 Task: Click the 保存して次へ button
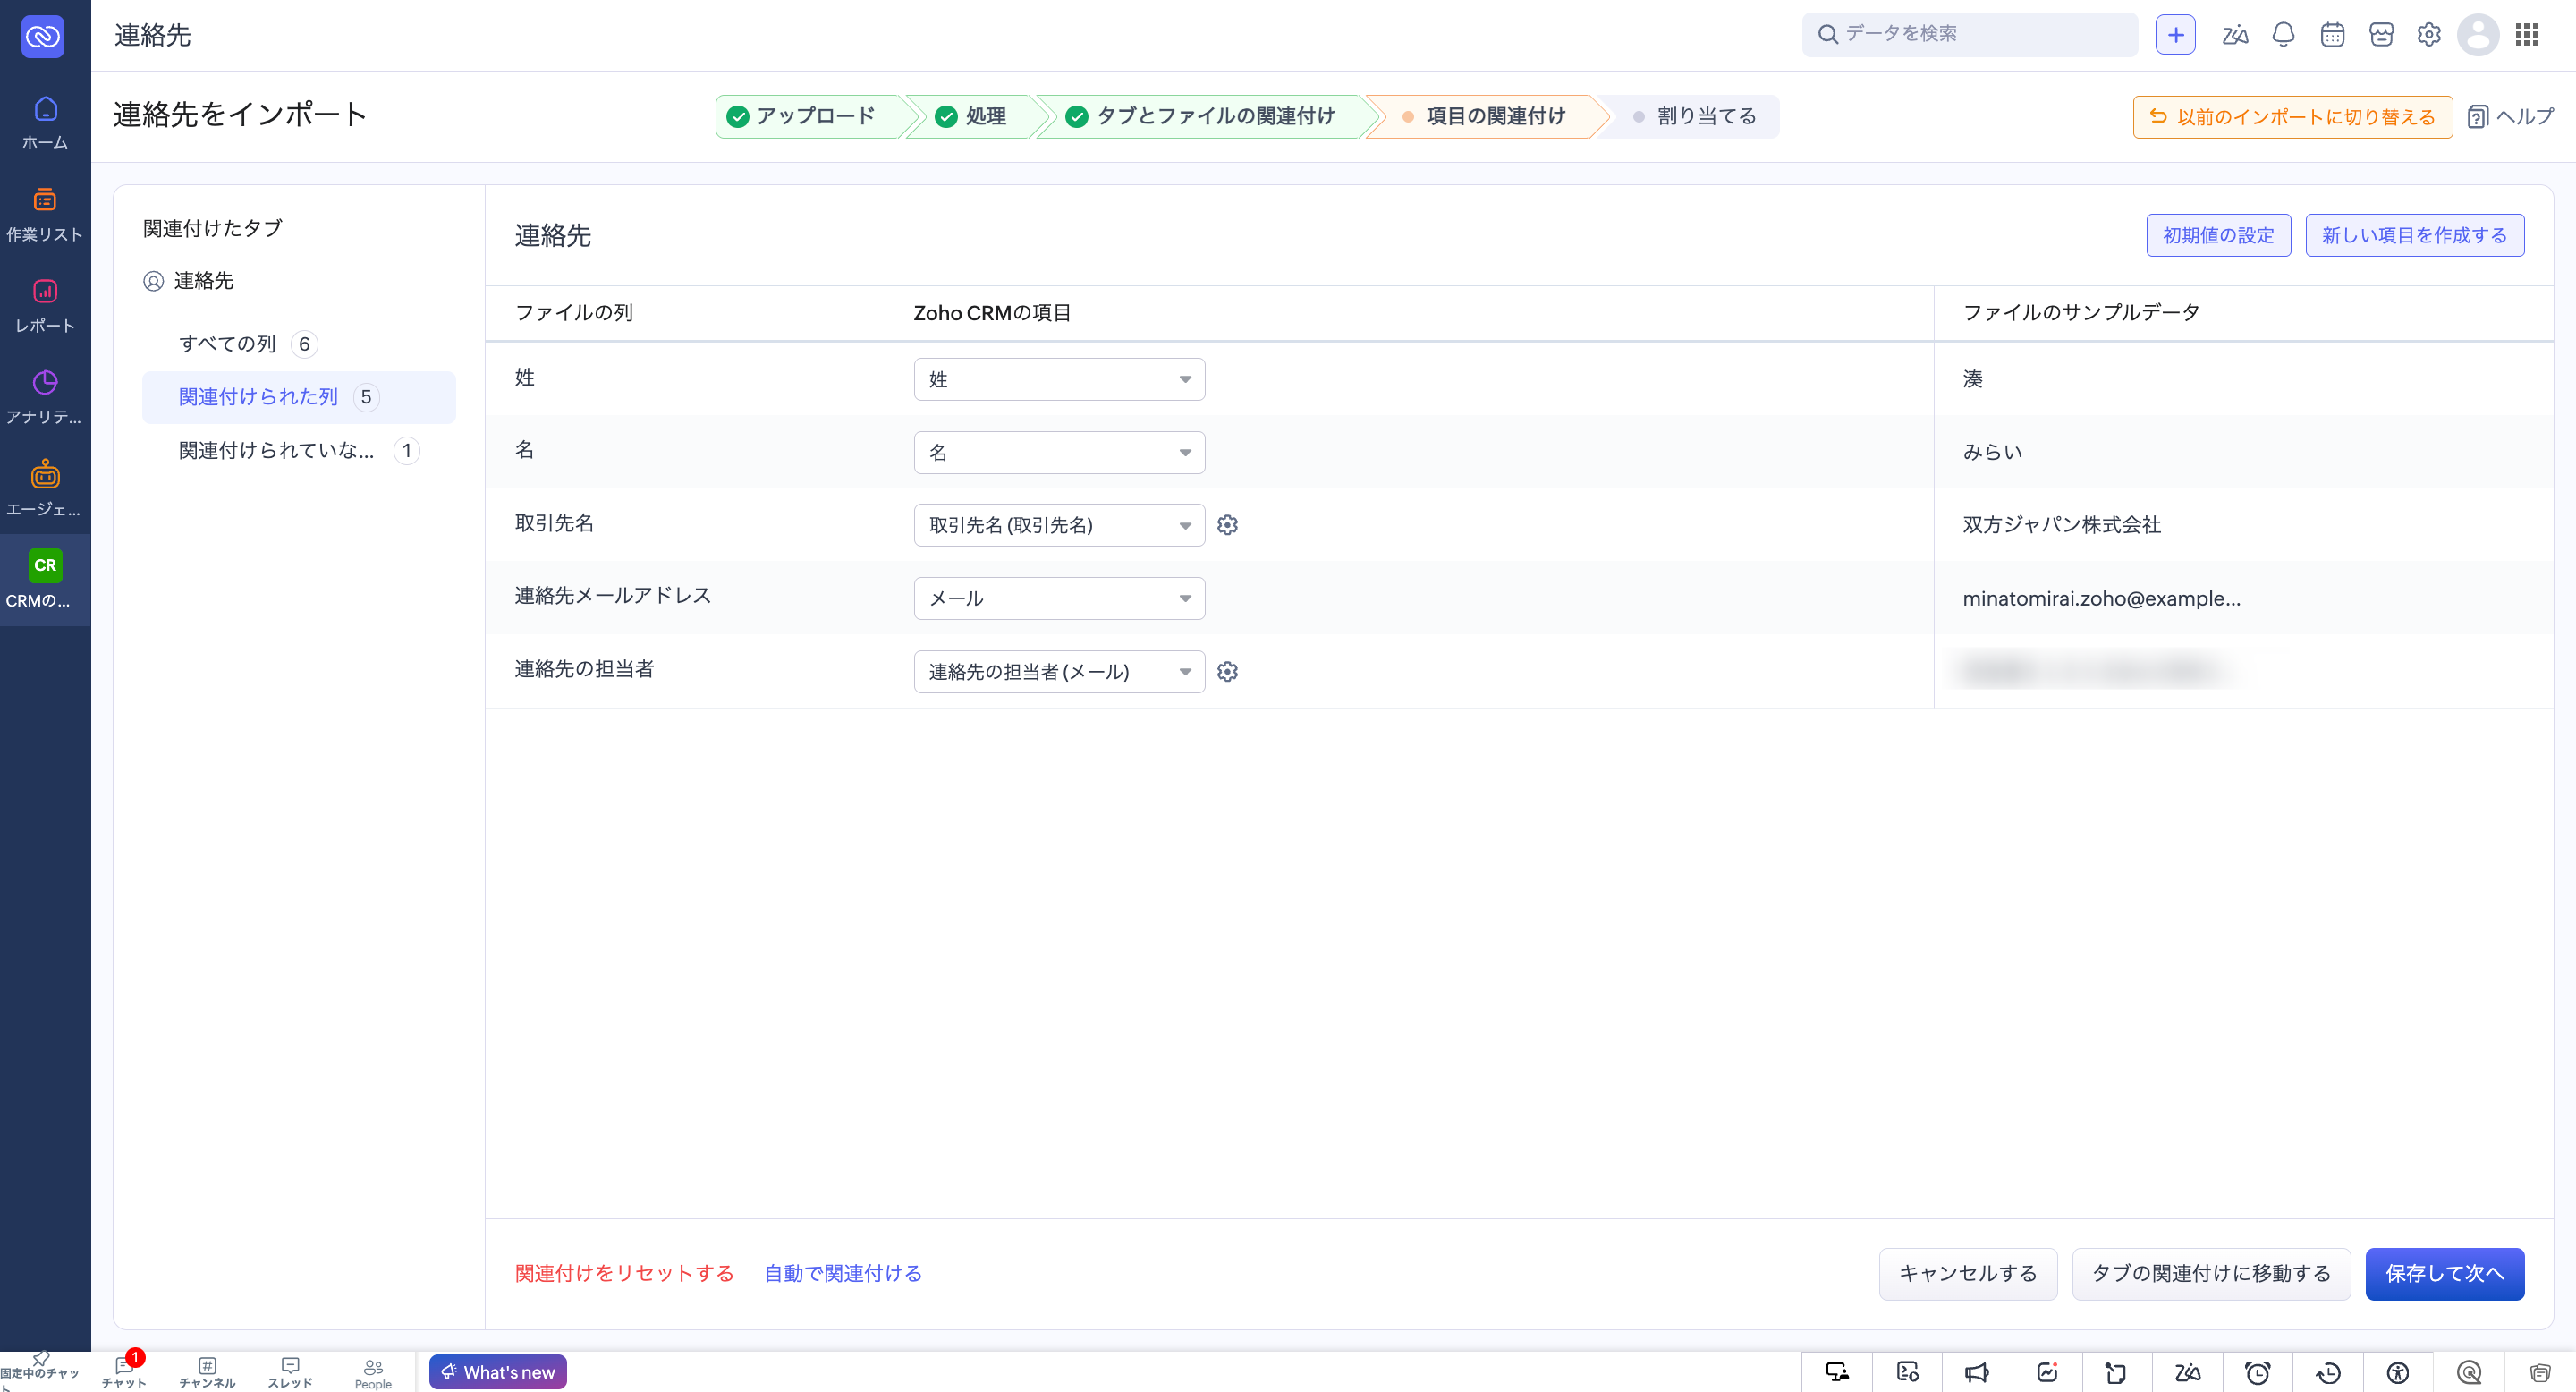(2444, 1274)
